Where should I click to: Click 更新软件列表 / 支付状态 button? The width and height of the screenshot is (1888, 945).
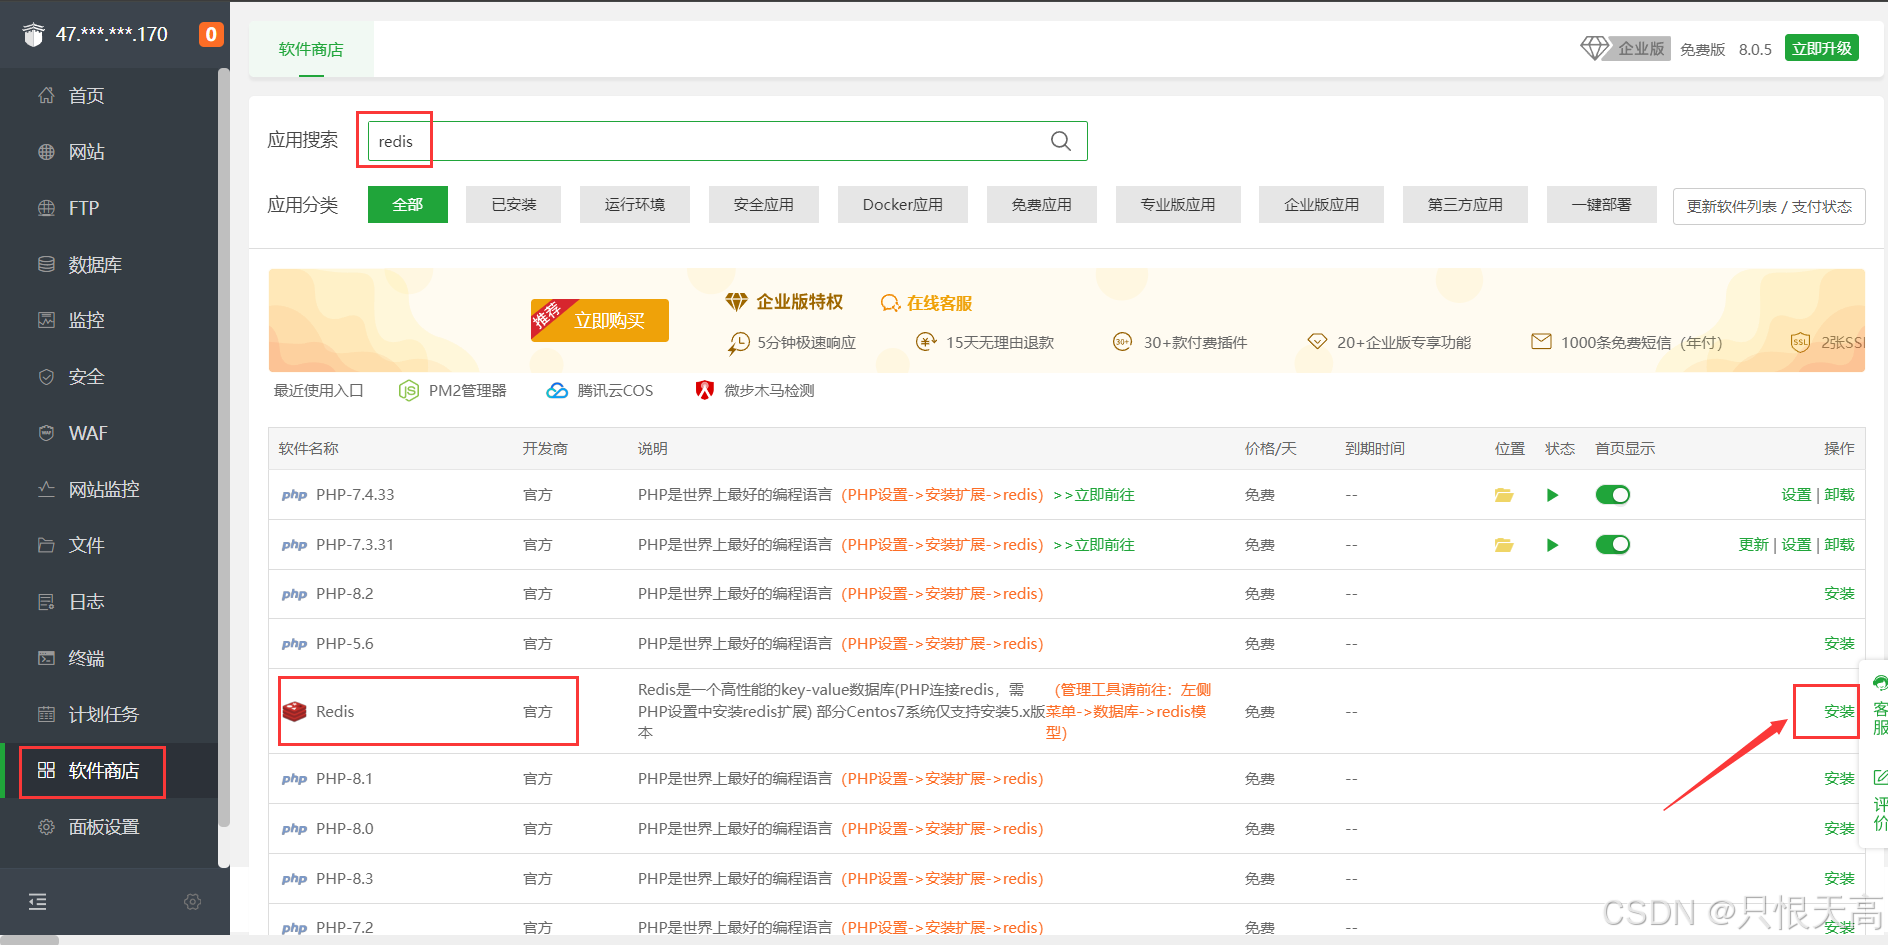(1769, 206)
